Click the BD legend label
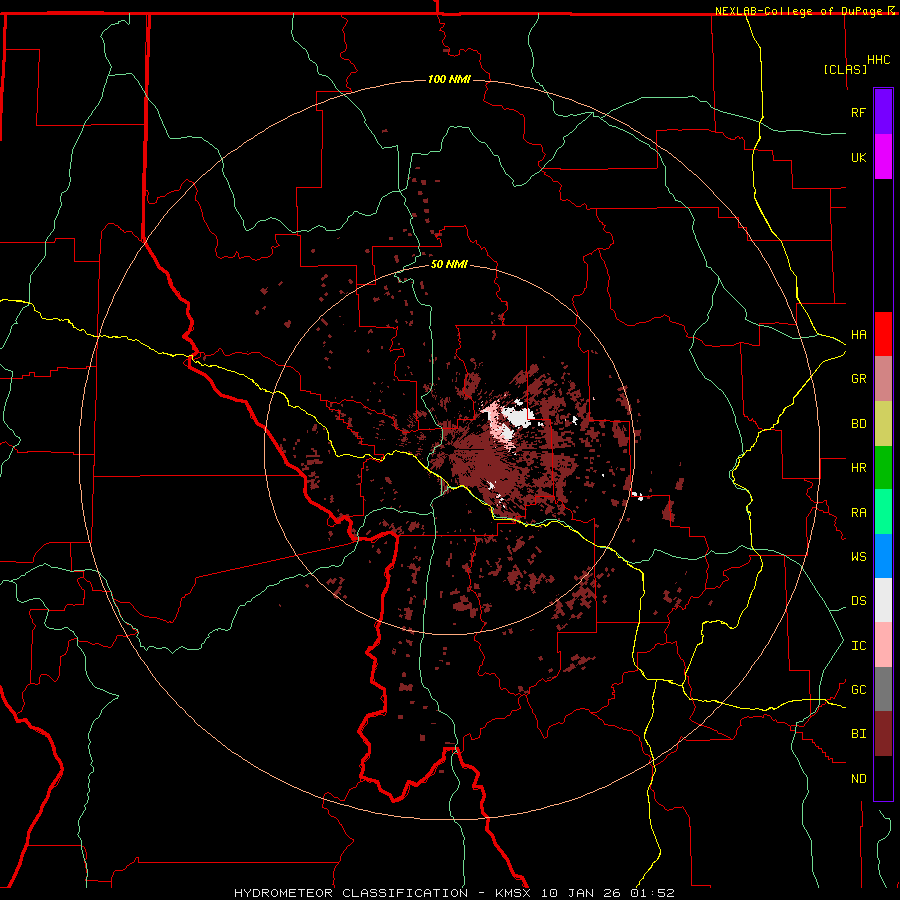The image size is (900, 900). 858,424
